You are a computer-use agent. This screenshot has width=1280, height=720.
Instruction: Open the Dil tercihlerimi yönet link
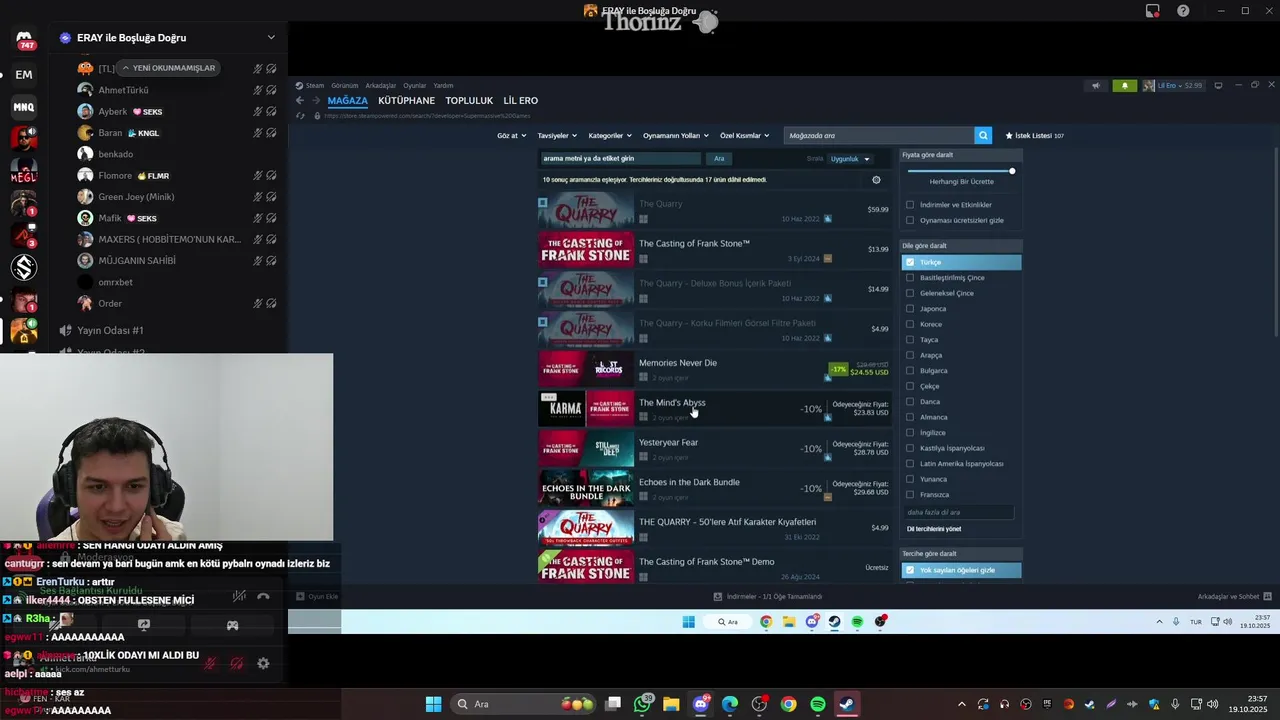pyautogui.click(x=934, y=529)
